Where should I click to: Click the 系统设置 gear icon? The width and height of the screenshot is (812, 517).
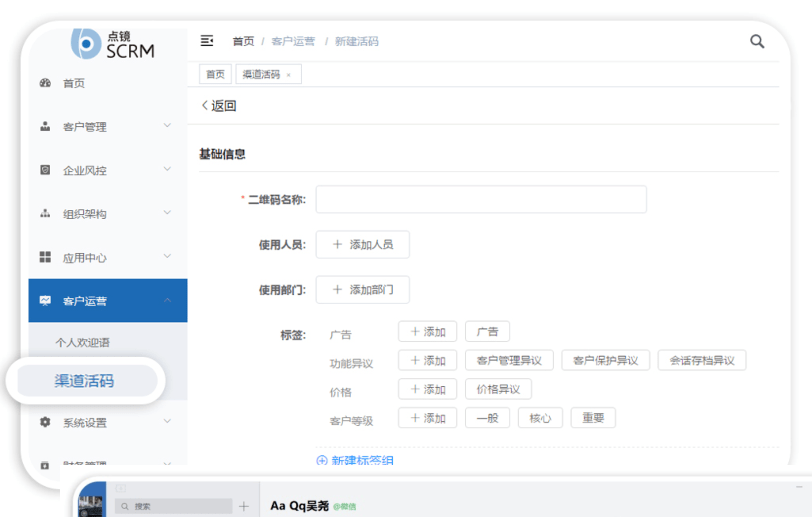point(45,422)
